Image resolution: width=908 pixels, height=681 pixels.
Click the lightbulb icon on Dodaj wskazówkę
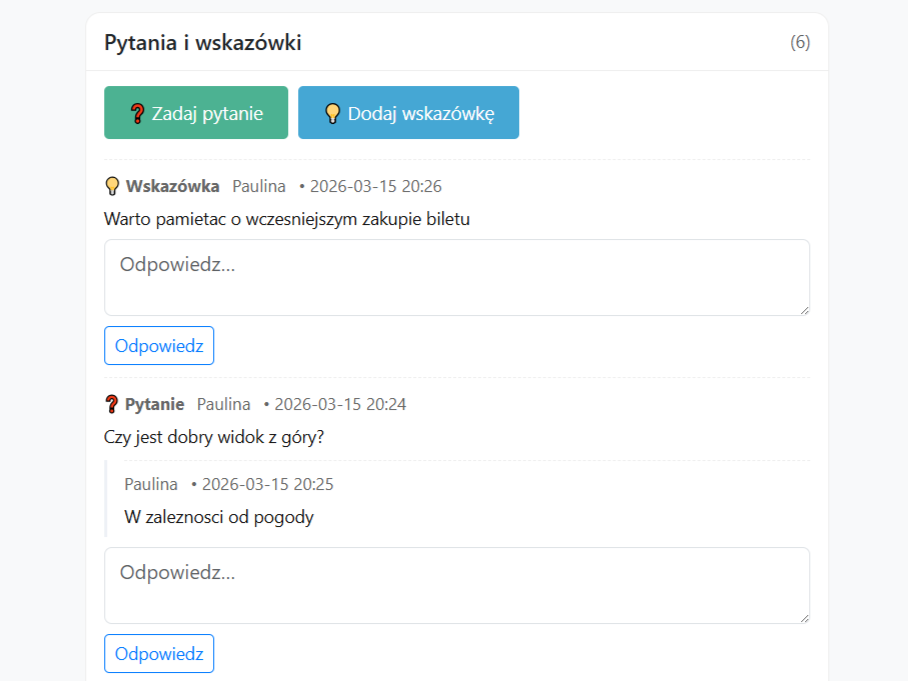click(333, 112)
